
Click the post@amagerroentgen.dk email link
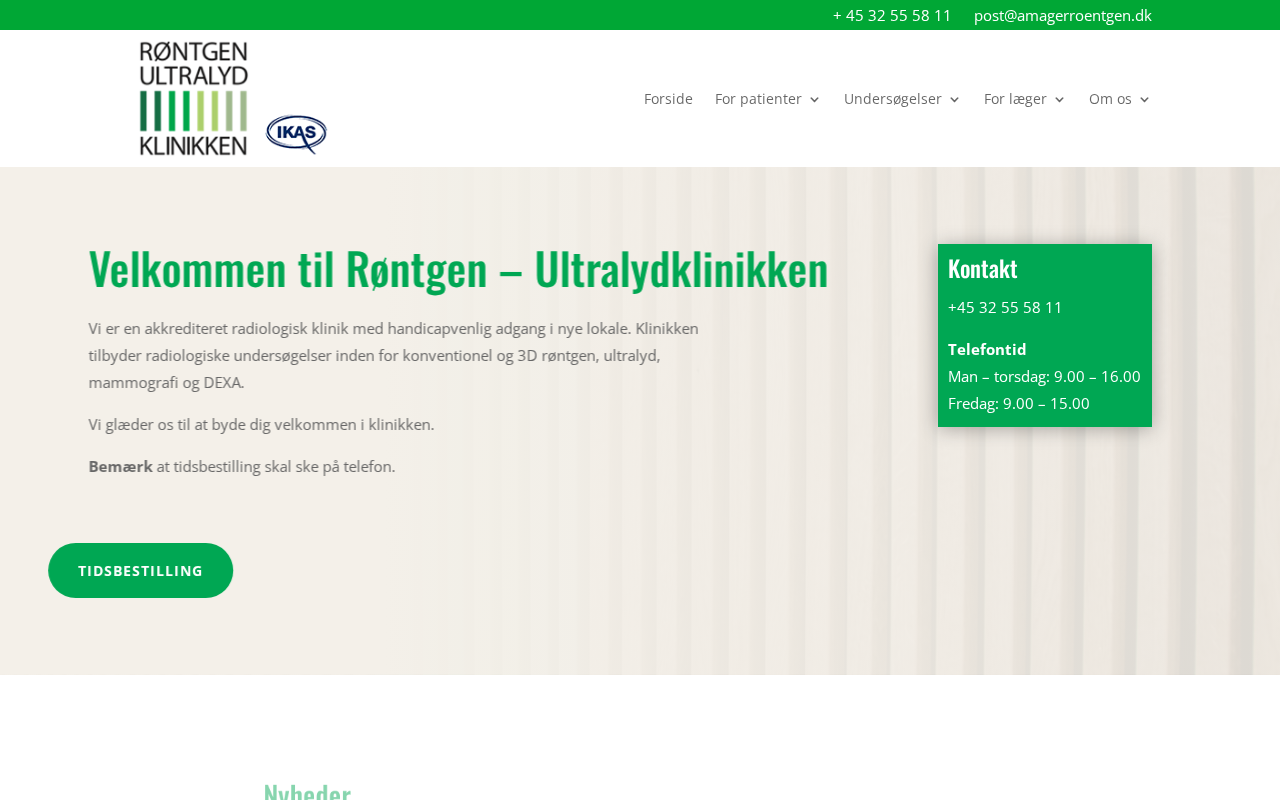pyautogui.click(x=1062, y=15)
